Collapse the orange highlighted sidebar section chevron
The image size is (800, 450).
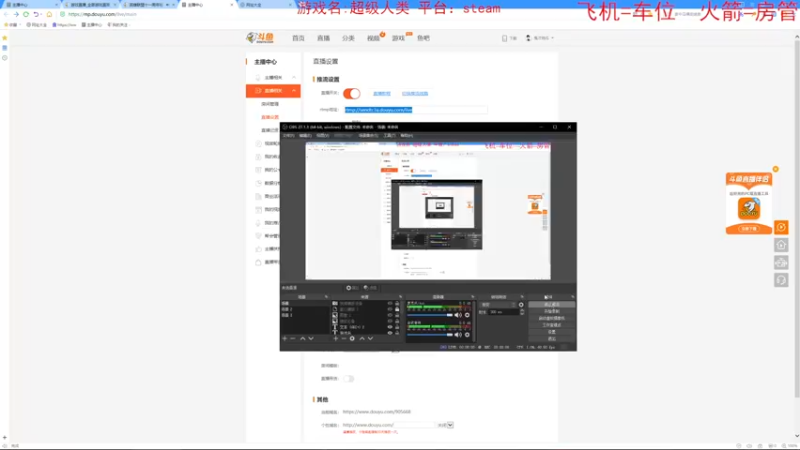click(x=294, y=91)
